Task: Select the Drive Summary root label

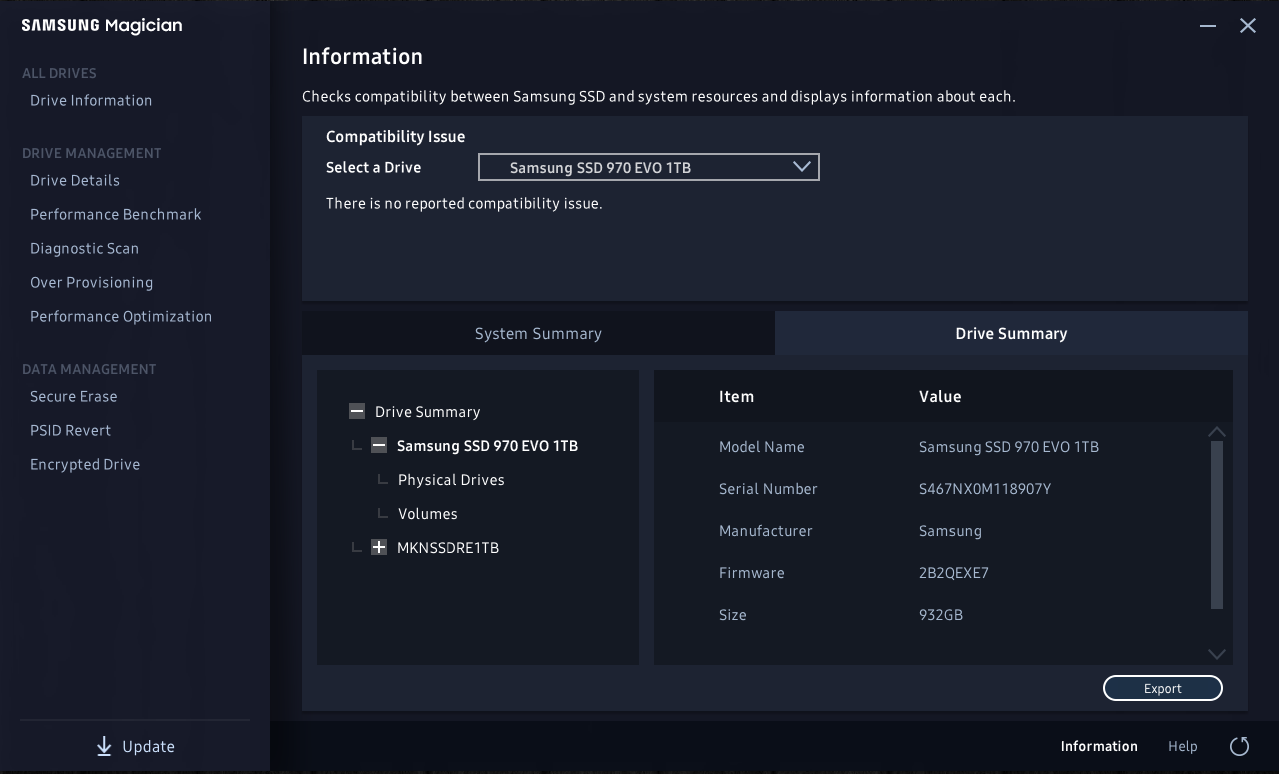Action: click(x=427, y=412)
